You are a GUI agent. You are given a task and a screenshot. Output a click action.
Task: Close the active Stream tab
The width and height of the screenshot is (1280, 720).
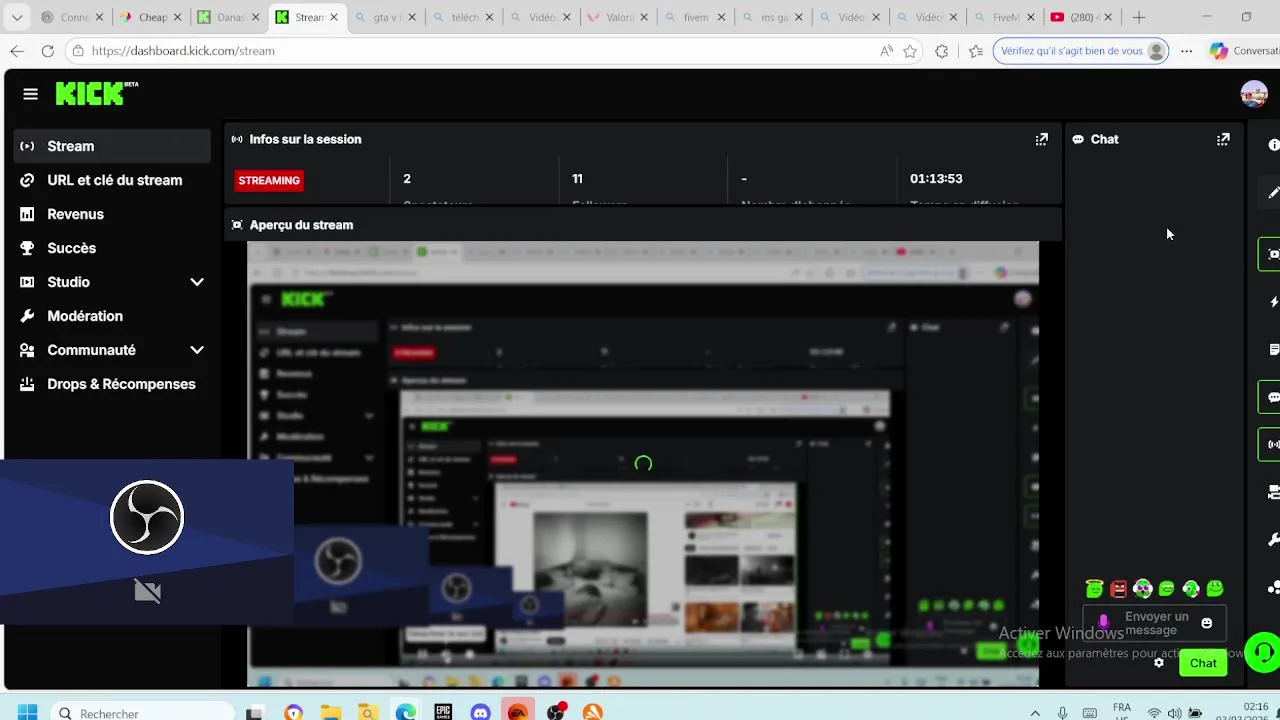(x=334, y=17)
